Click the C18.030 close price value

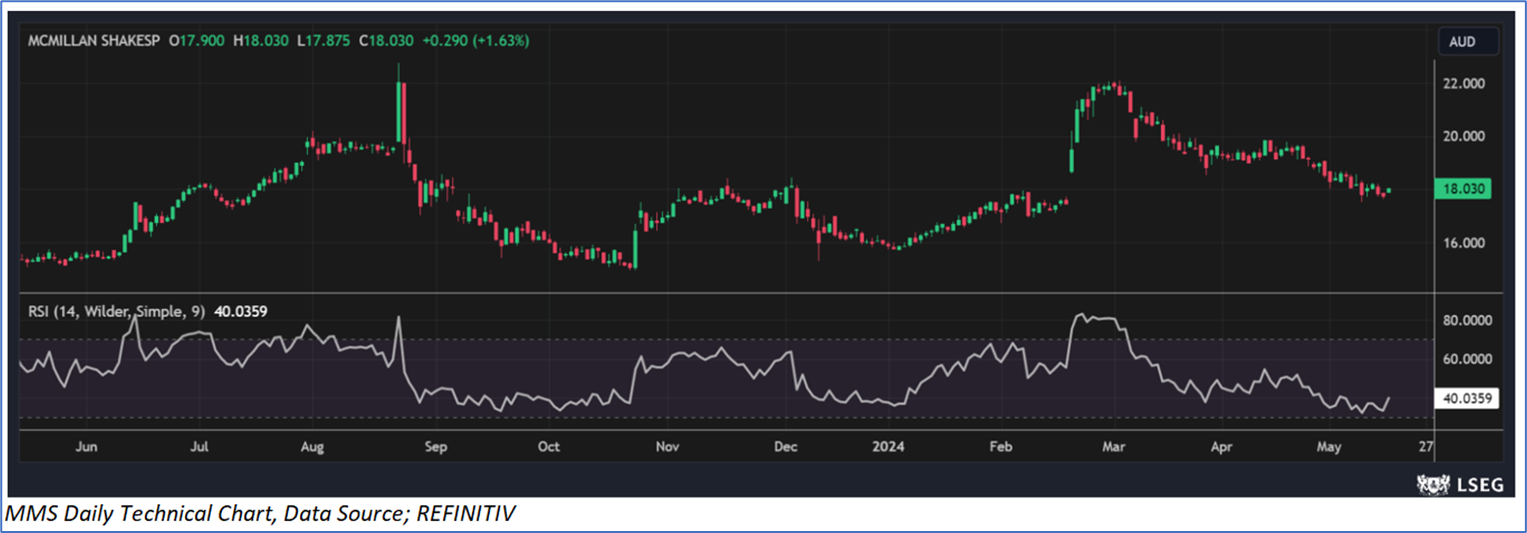click(x=388, y=41)
